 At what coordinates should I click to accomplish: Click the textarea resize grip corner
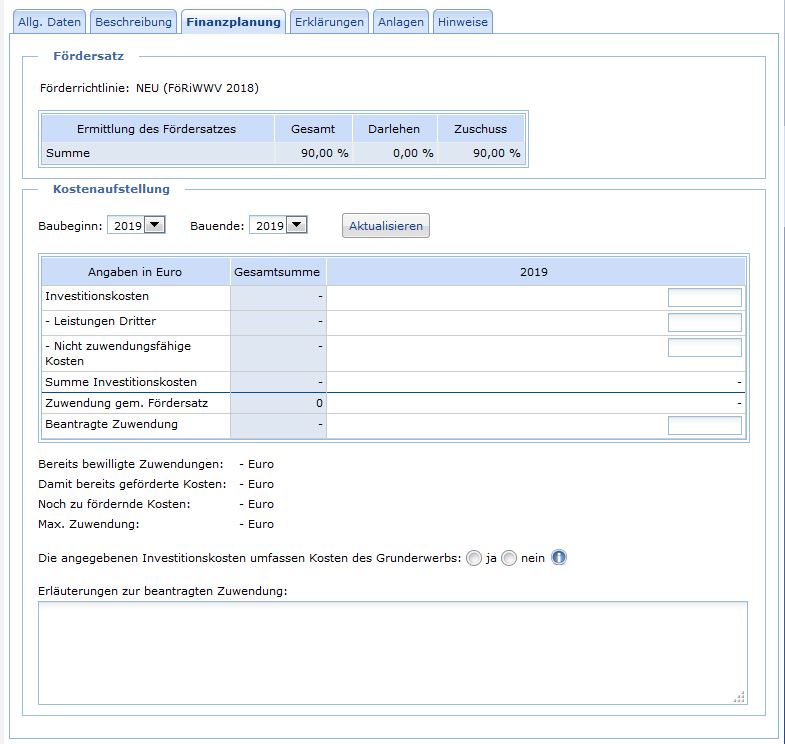[x=739, y=697]
